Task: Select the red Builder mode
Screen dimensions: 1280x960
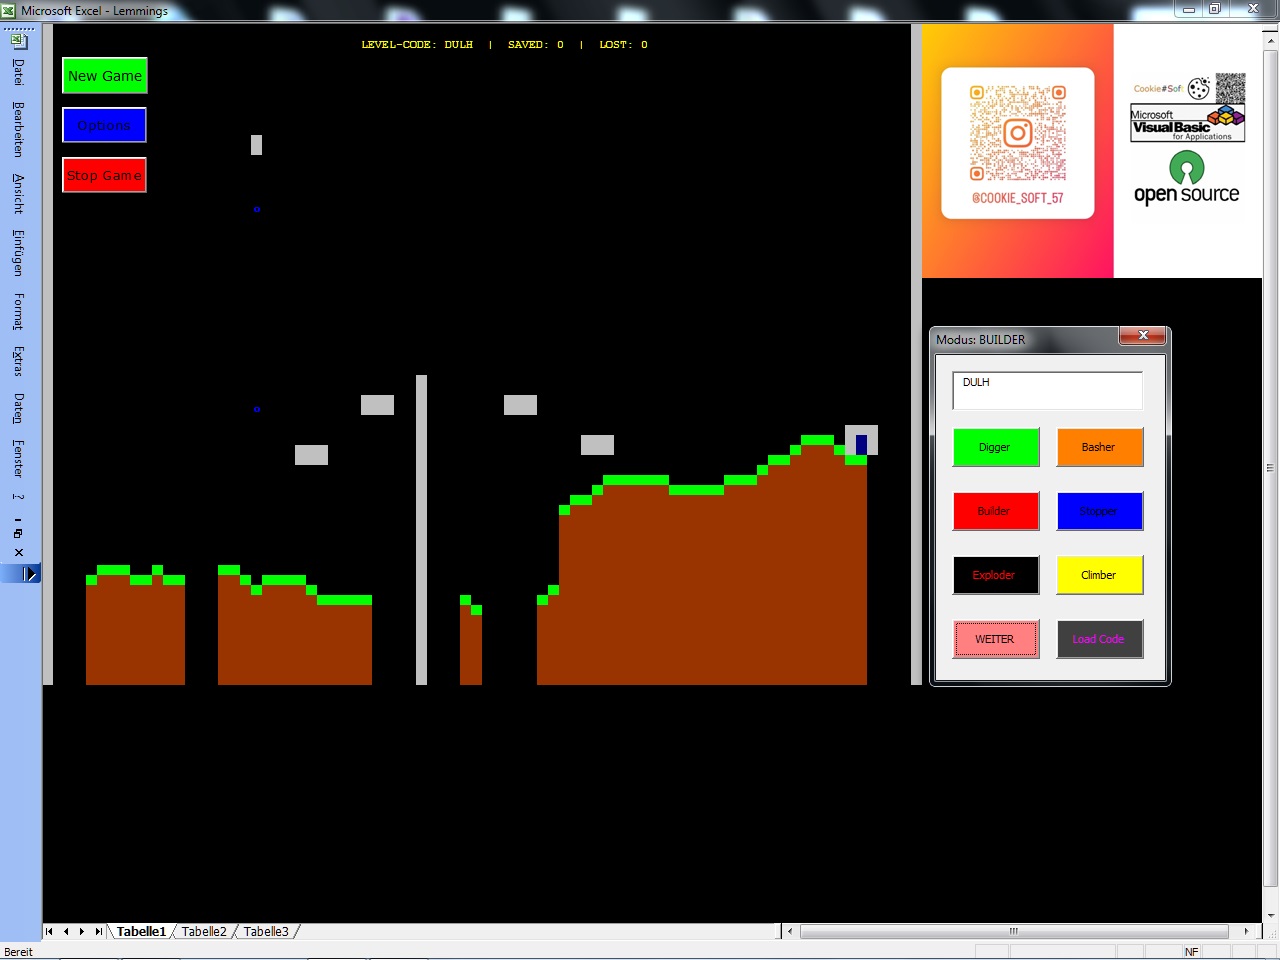Action: pos(996,511)
